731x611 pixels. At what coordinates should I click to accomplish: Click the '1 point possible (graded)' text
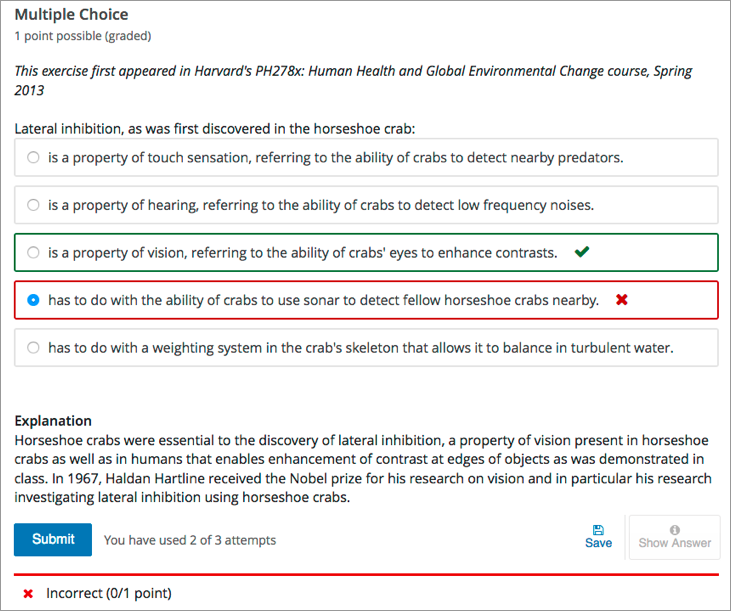(82, 36)
